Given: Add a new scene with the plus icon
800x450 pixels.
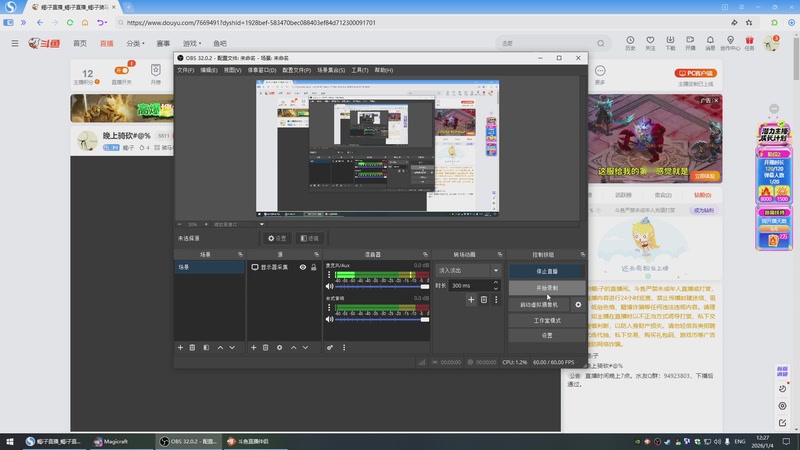Looking at the screenshot, I should 180,347.
